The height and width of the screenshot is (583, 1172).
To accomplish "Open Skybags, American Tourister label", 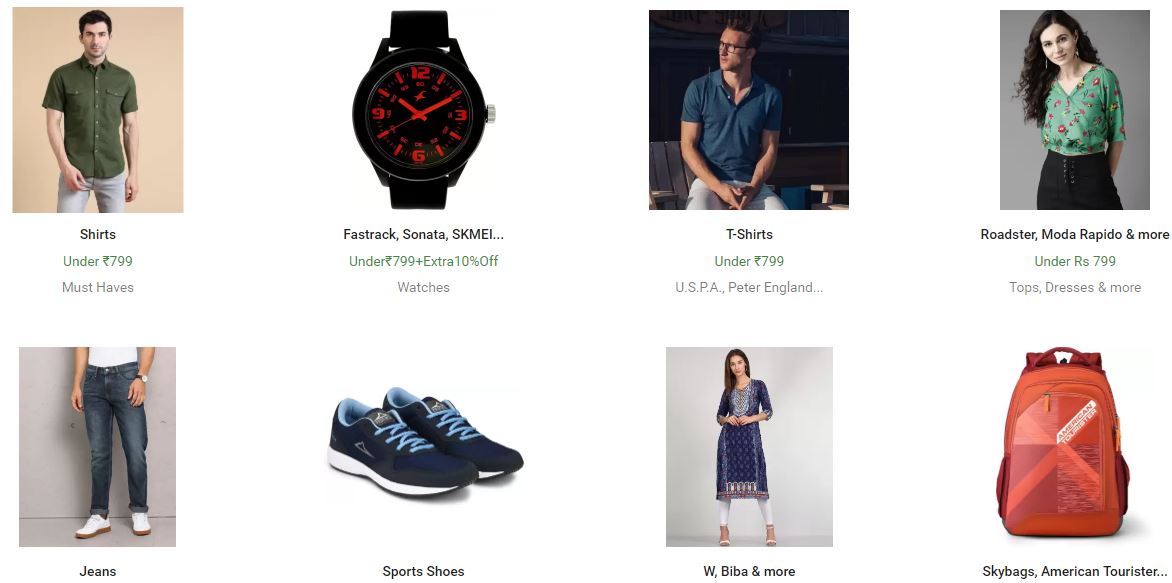I will click(1074, 572).
